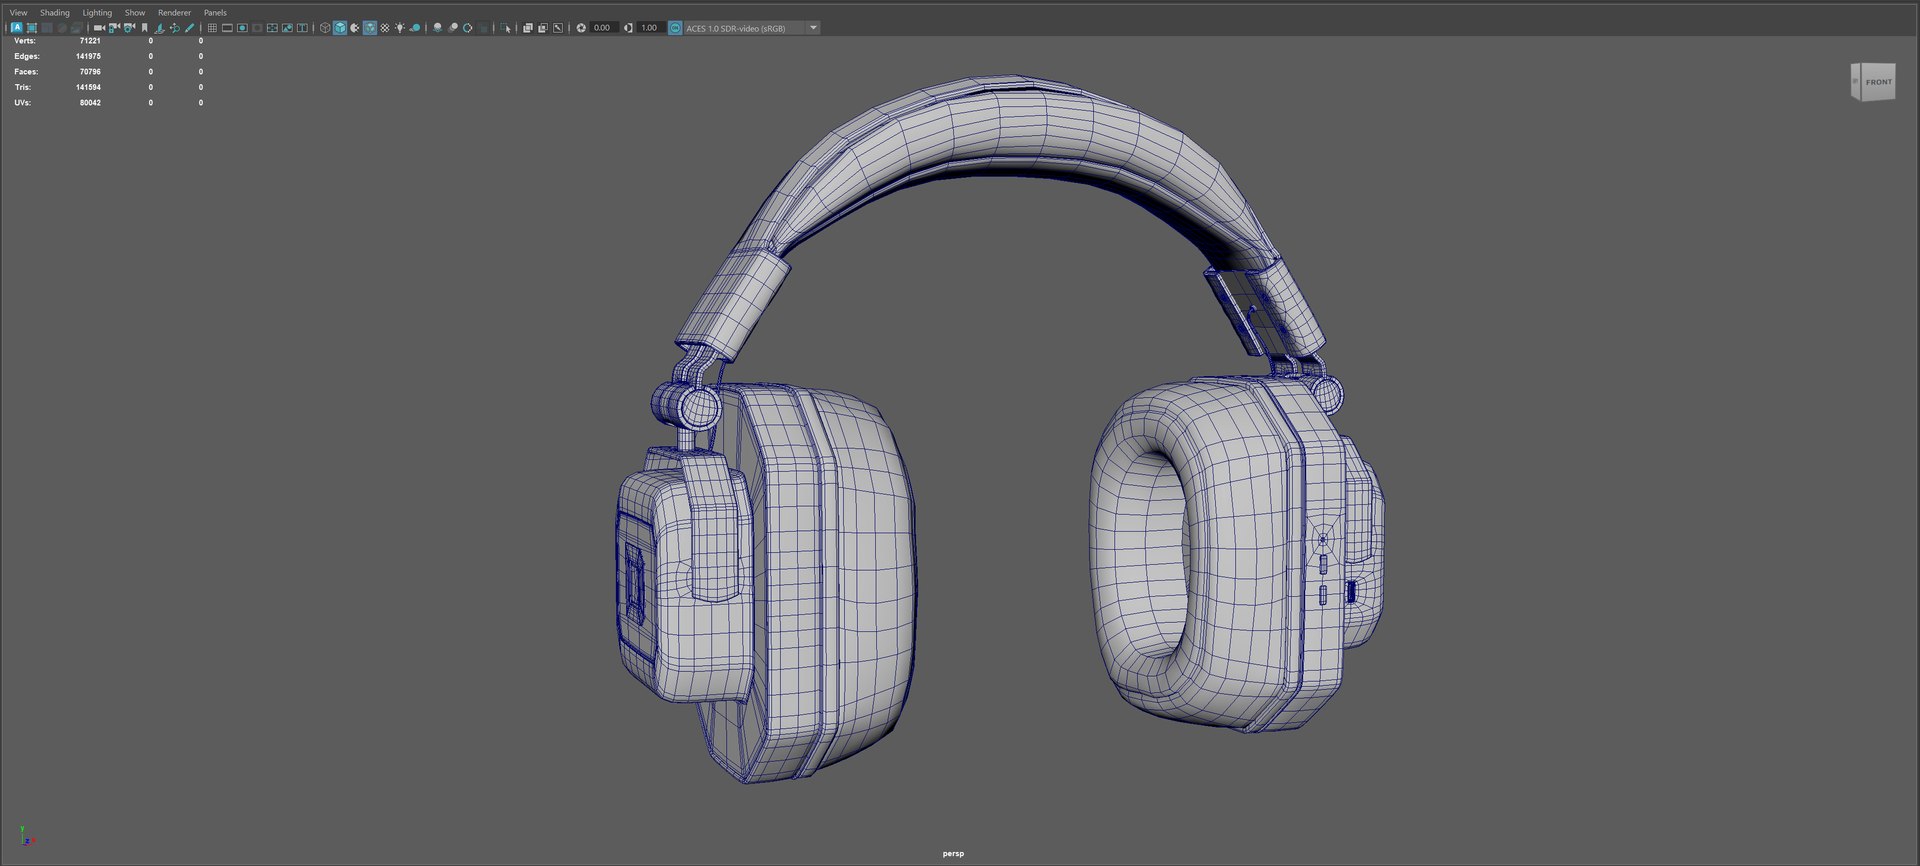Click the Select Camera icon
The image size is (1920, 866).
(x=99, y=28)
